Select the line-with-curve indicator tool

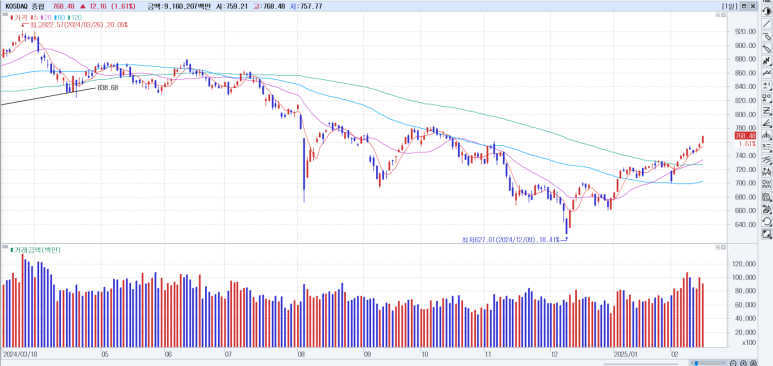tap(767, 73)
